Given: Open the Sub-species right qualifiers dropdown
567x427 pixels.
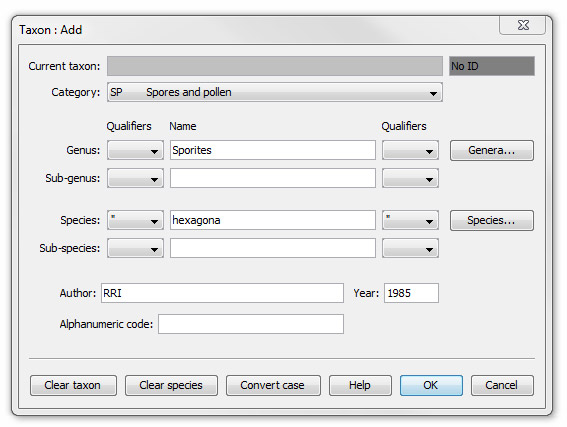Looking at the screenshot, I should pyautogui.click(x=410, y=248).
